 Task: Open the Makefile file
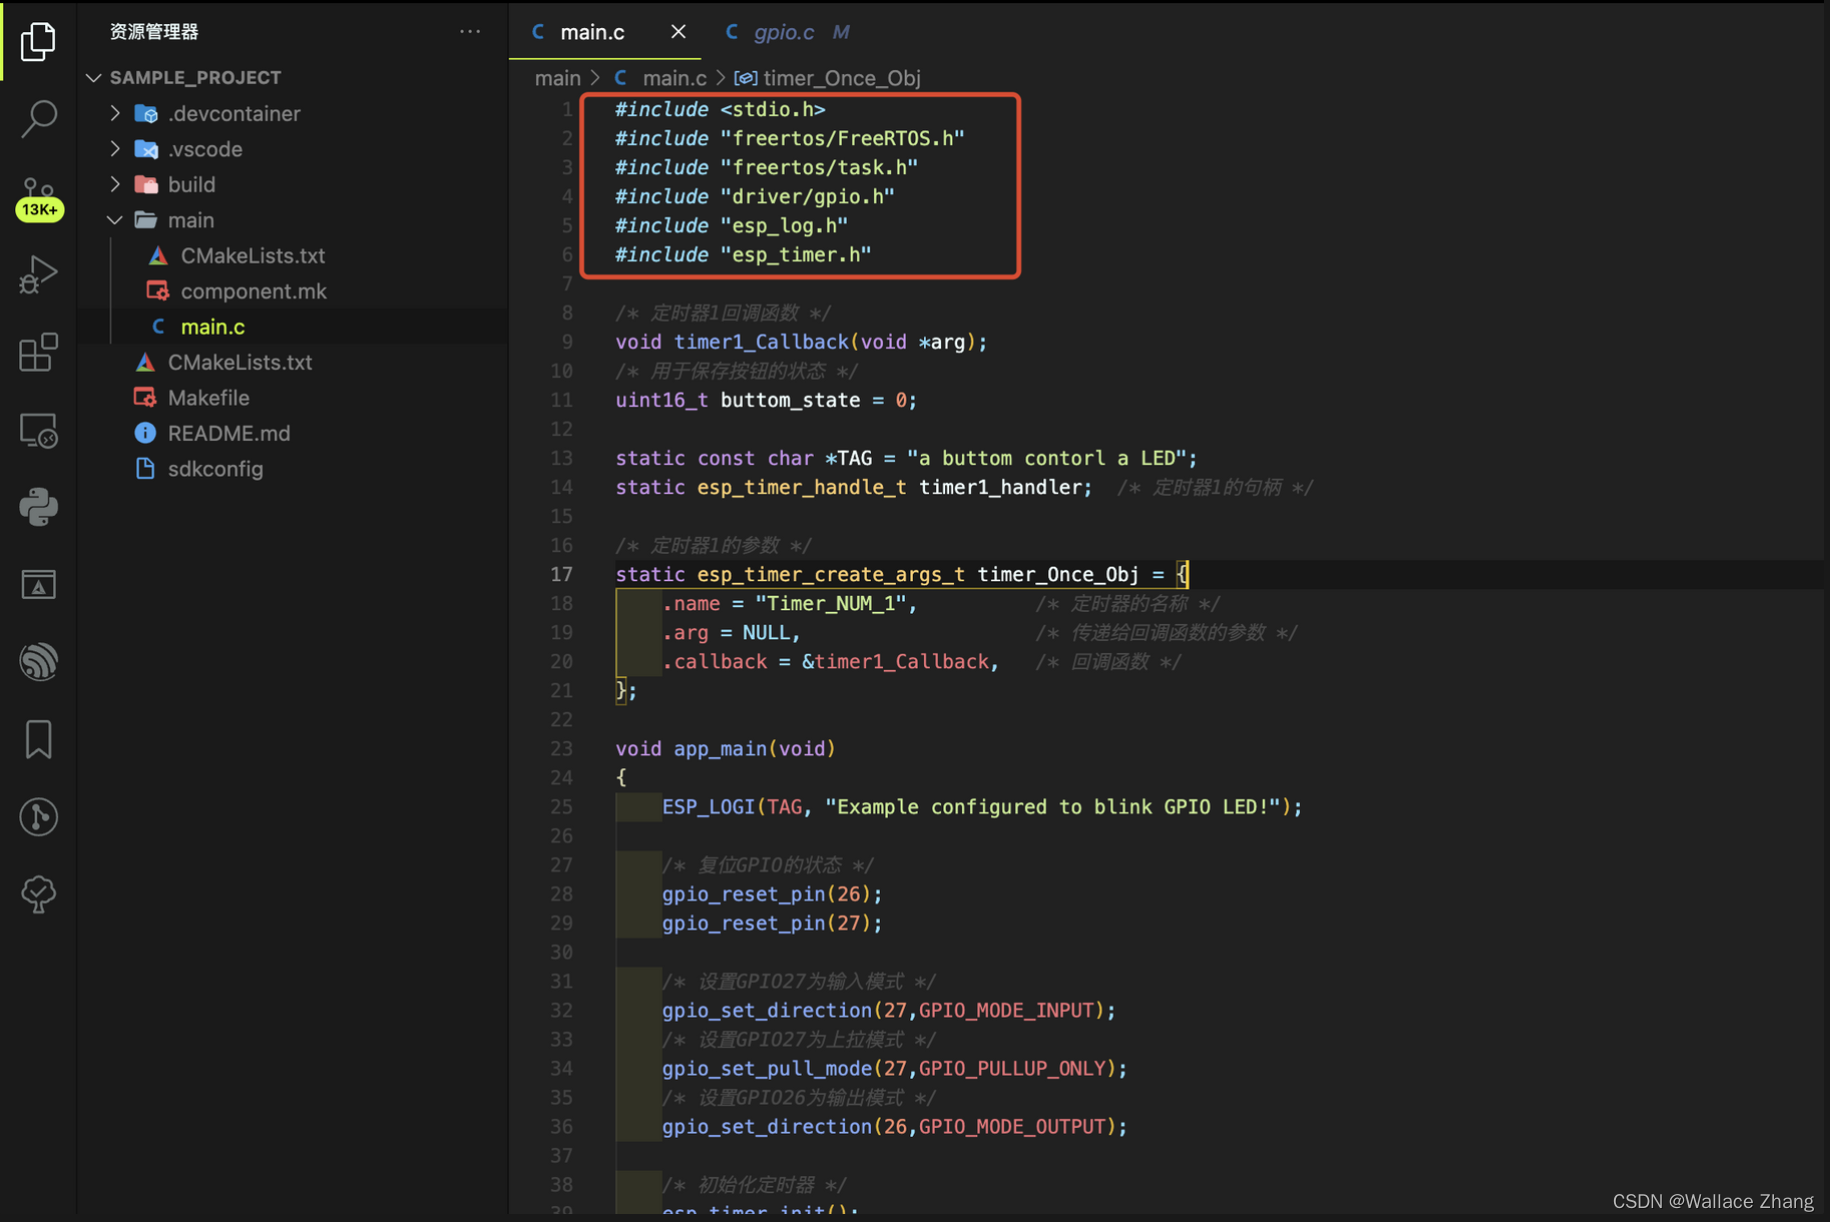[x=208, y=398]
